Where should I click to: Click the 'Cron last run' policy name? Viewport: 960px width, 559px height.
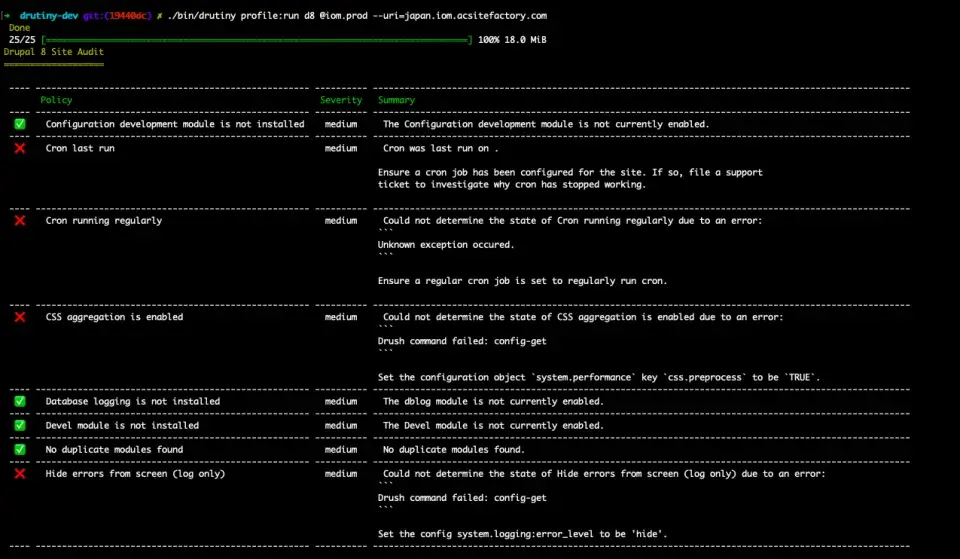(x=80, y=148)
